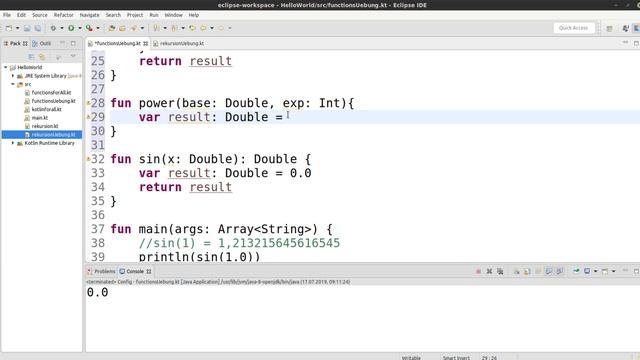Click the Save icon in toolbar
The height and width of the screenshot is (360, 640).
pyautogui.click(x=27, y=28)
